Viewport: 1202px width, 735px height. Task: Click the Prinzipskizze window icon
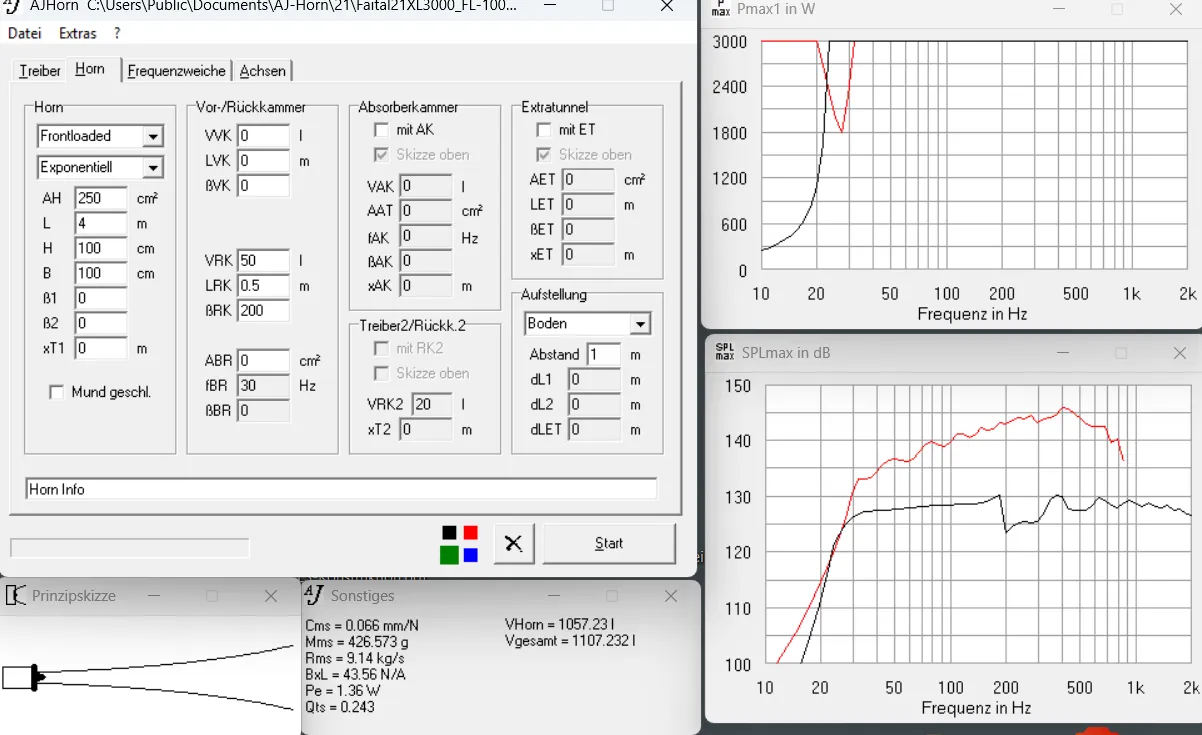click(15, 595)
